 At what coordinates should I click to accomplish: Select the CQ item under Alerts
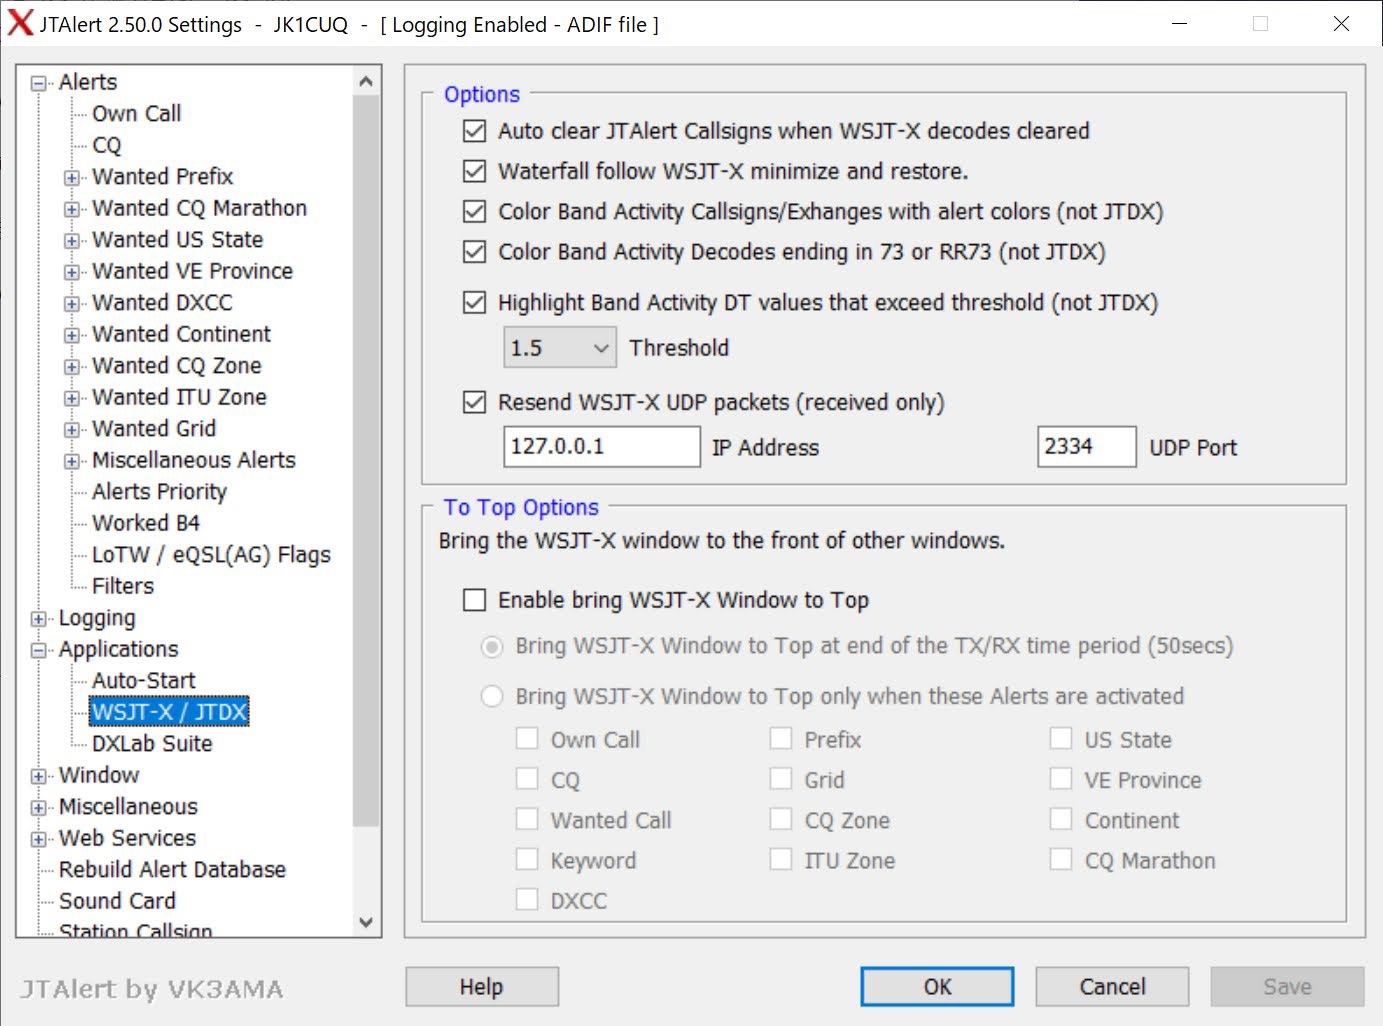pos(107,145)
